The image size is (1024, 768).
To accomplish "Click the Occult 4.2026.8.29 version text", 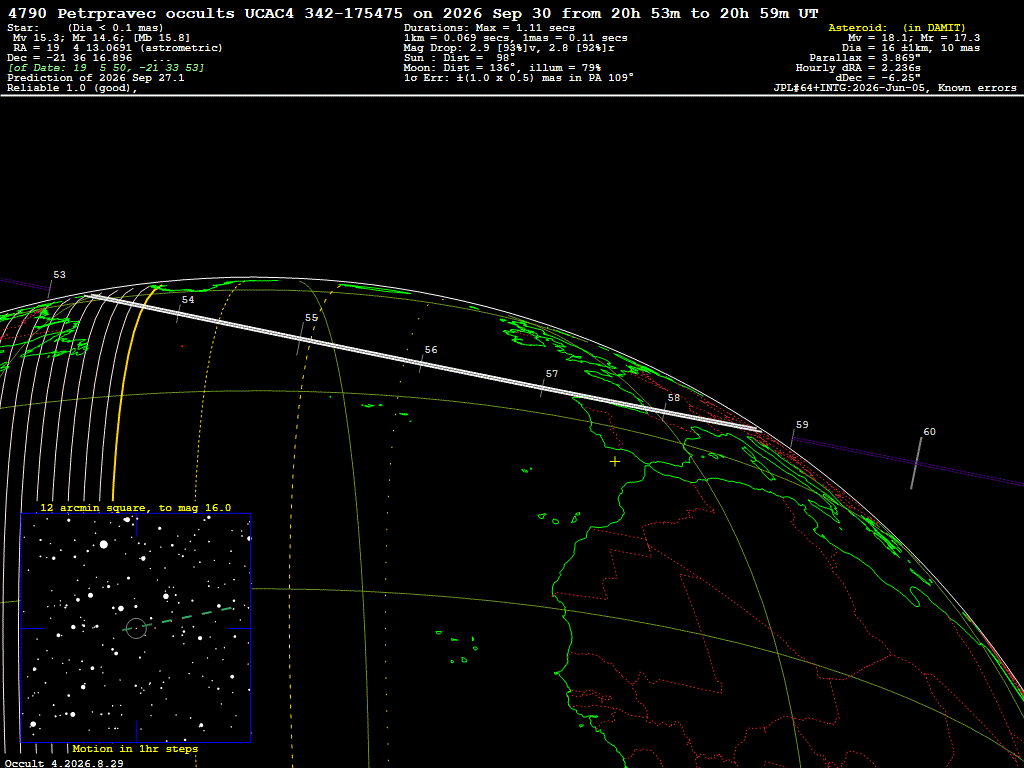I will click(x=64, y=763).
